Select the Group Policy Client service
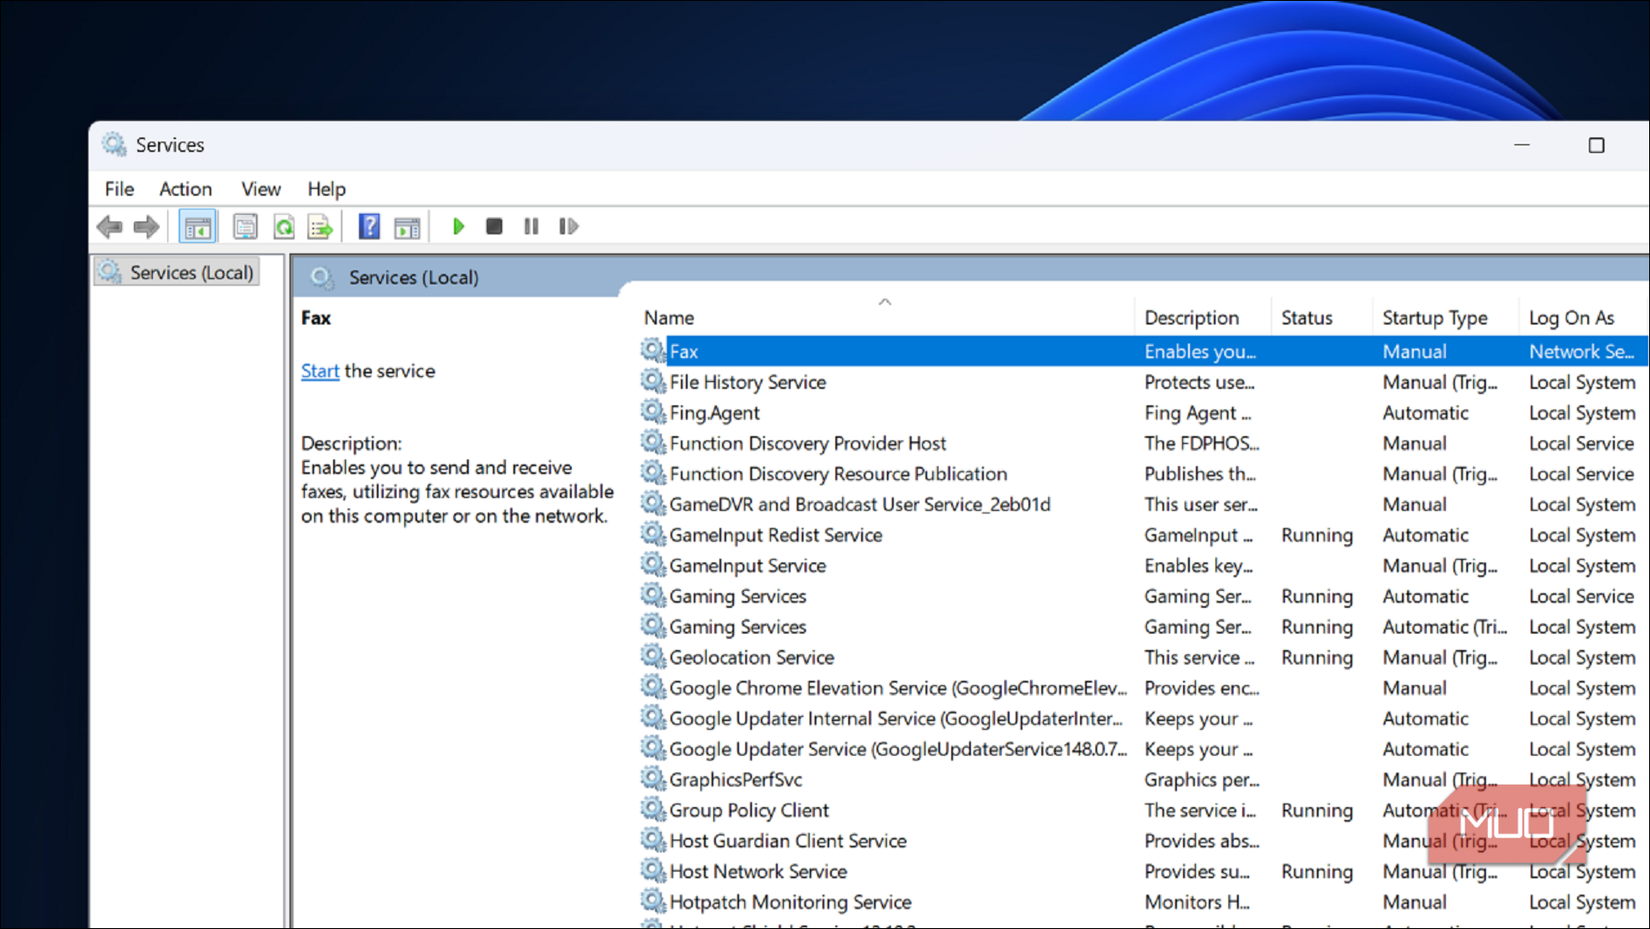Screen dimensions: 1650x929 748,810
